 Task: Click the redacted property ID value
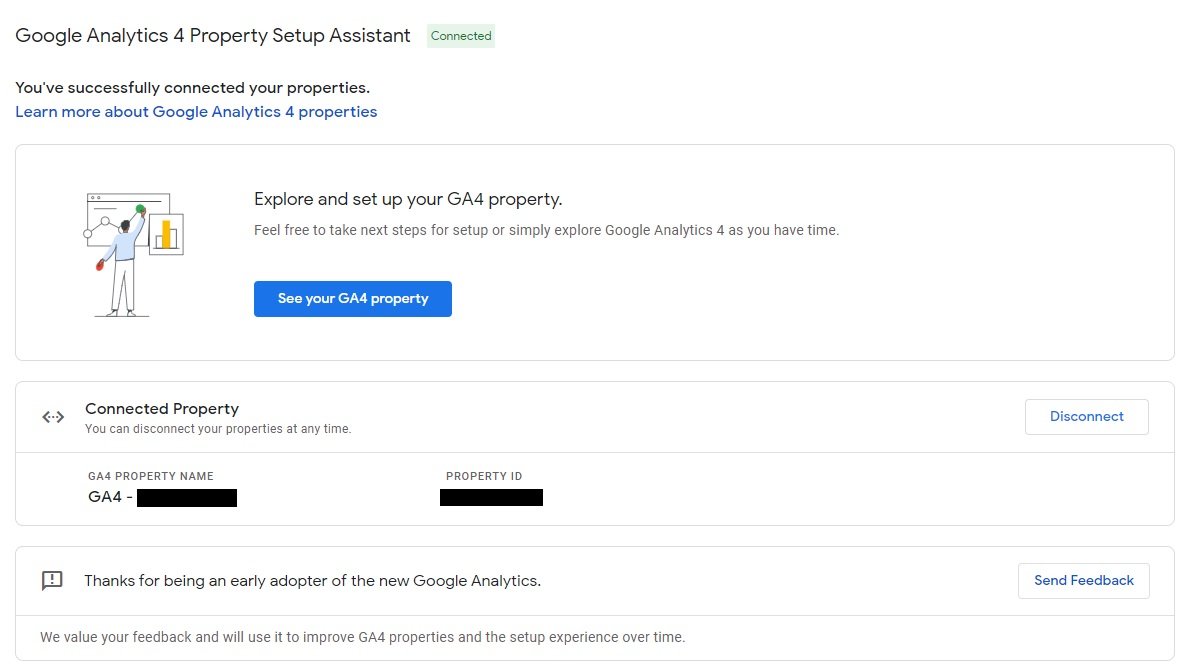coord(491,497)
